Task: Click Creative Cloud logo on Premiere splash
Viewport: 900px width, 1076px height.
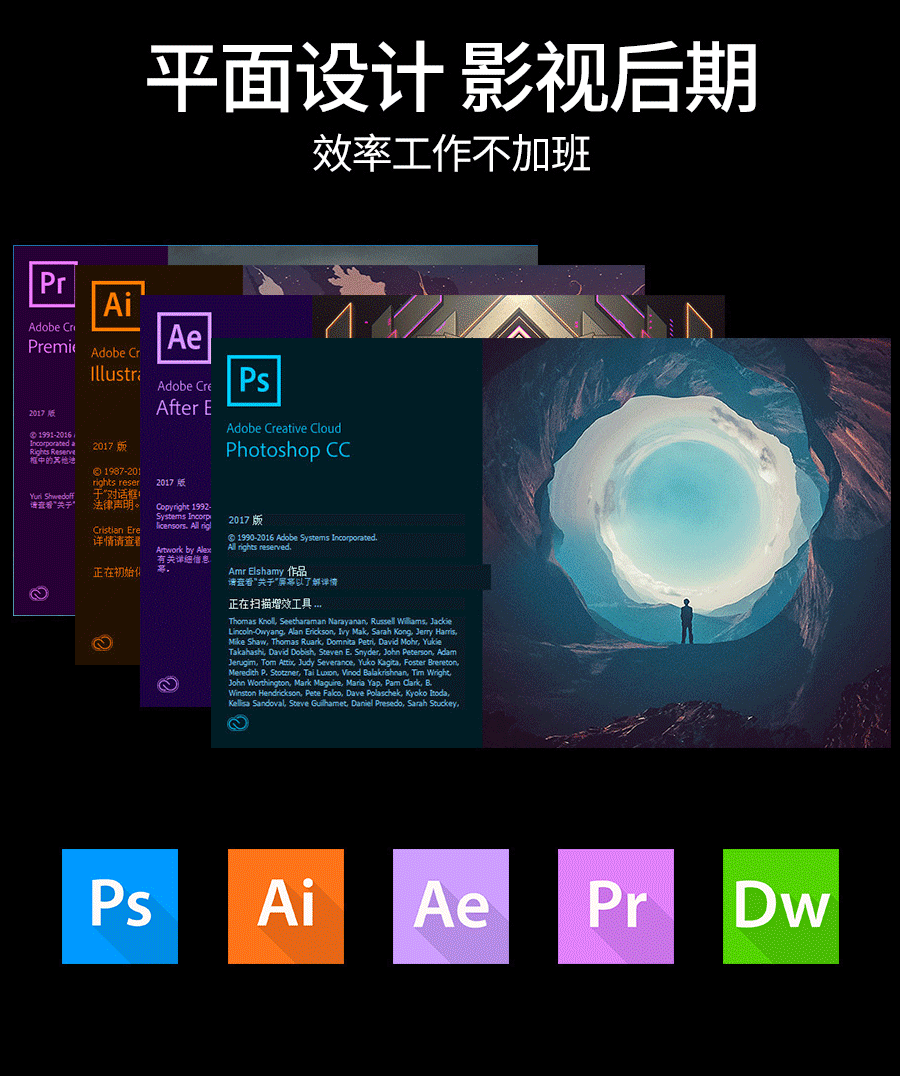Action: (39, 594)
